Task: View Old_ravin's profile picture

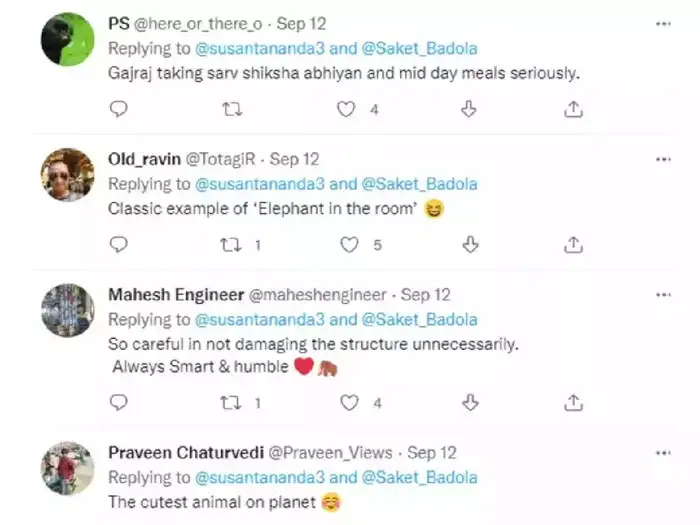Action: point(67,176)
